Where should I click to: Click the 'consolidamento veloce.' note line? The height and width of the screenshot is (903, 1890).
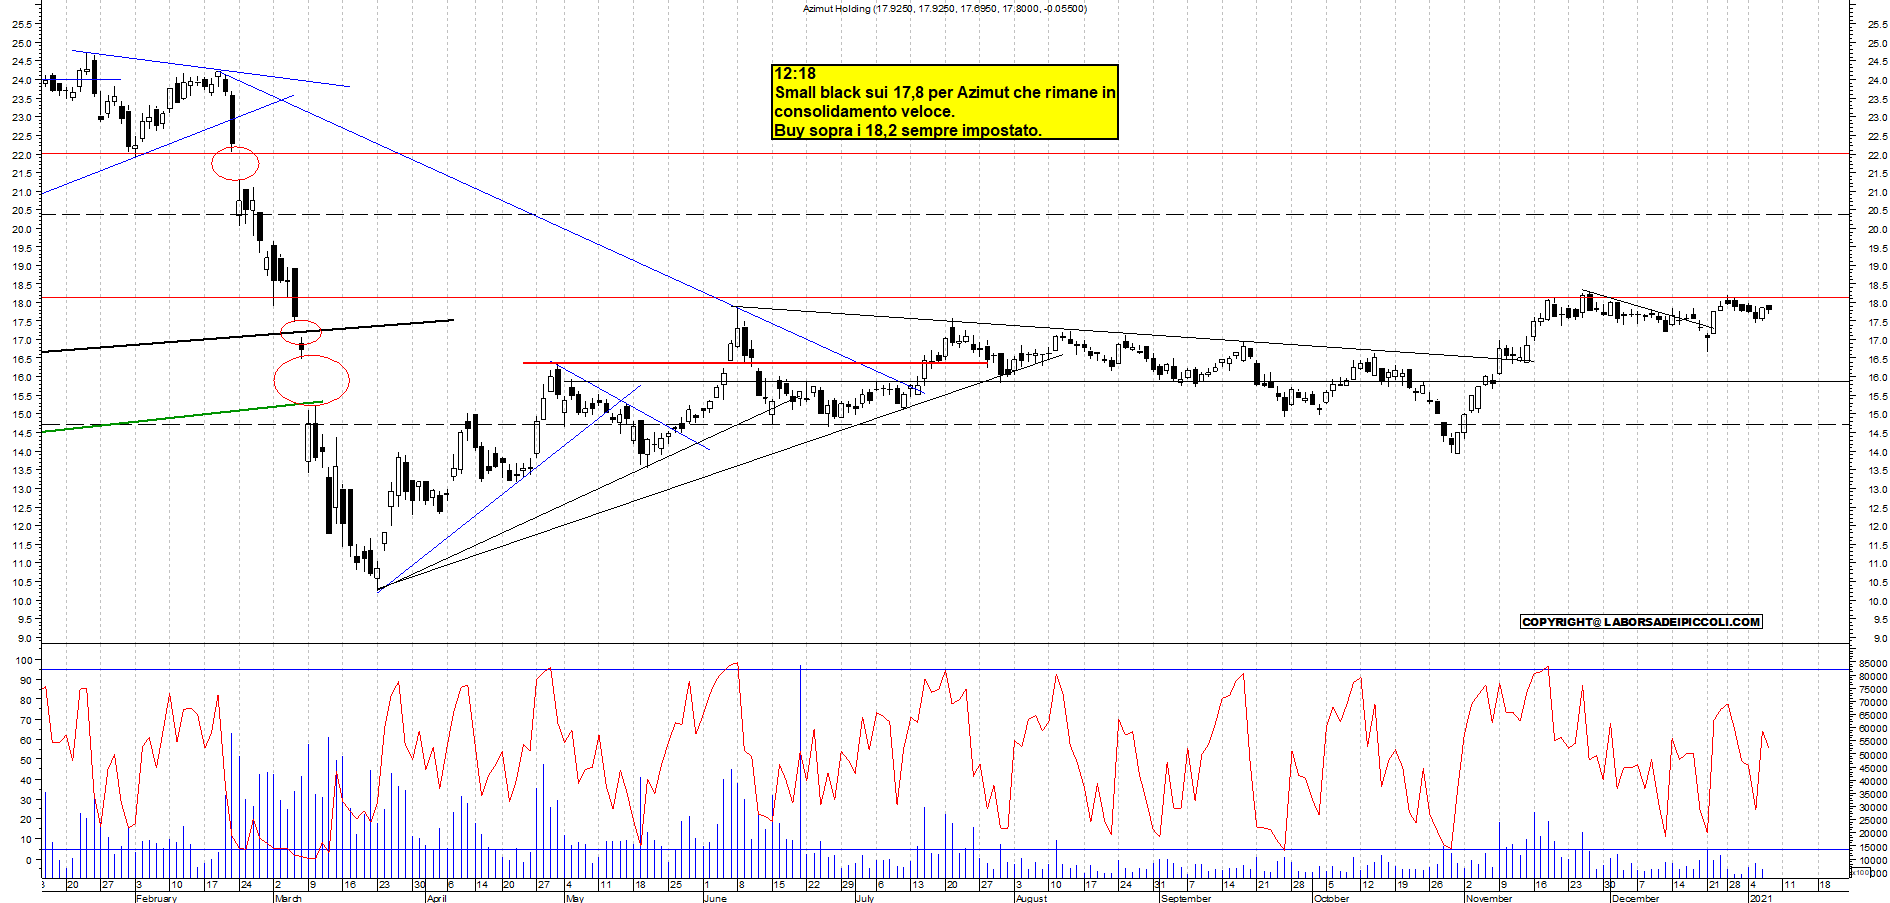click(864, 112)
